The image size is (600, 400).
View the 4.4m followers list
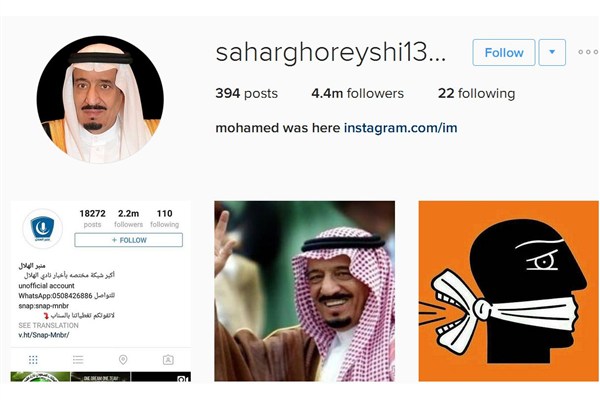point(357,93)
